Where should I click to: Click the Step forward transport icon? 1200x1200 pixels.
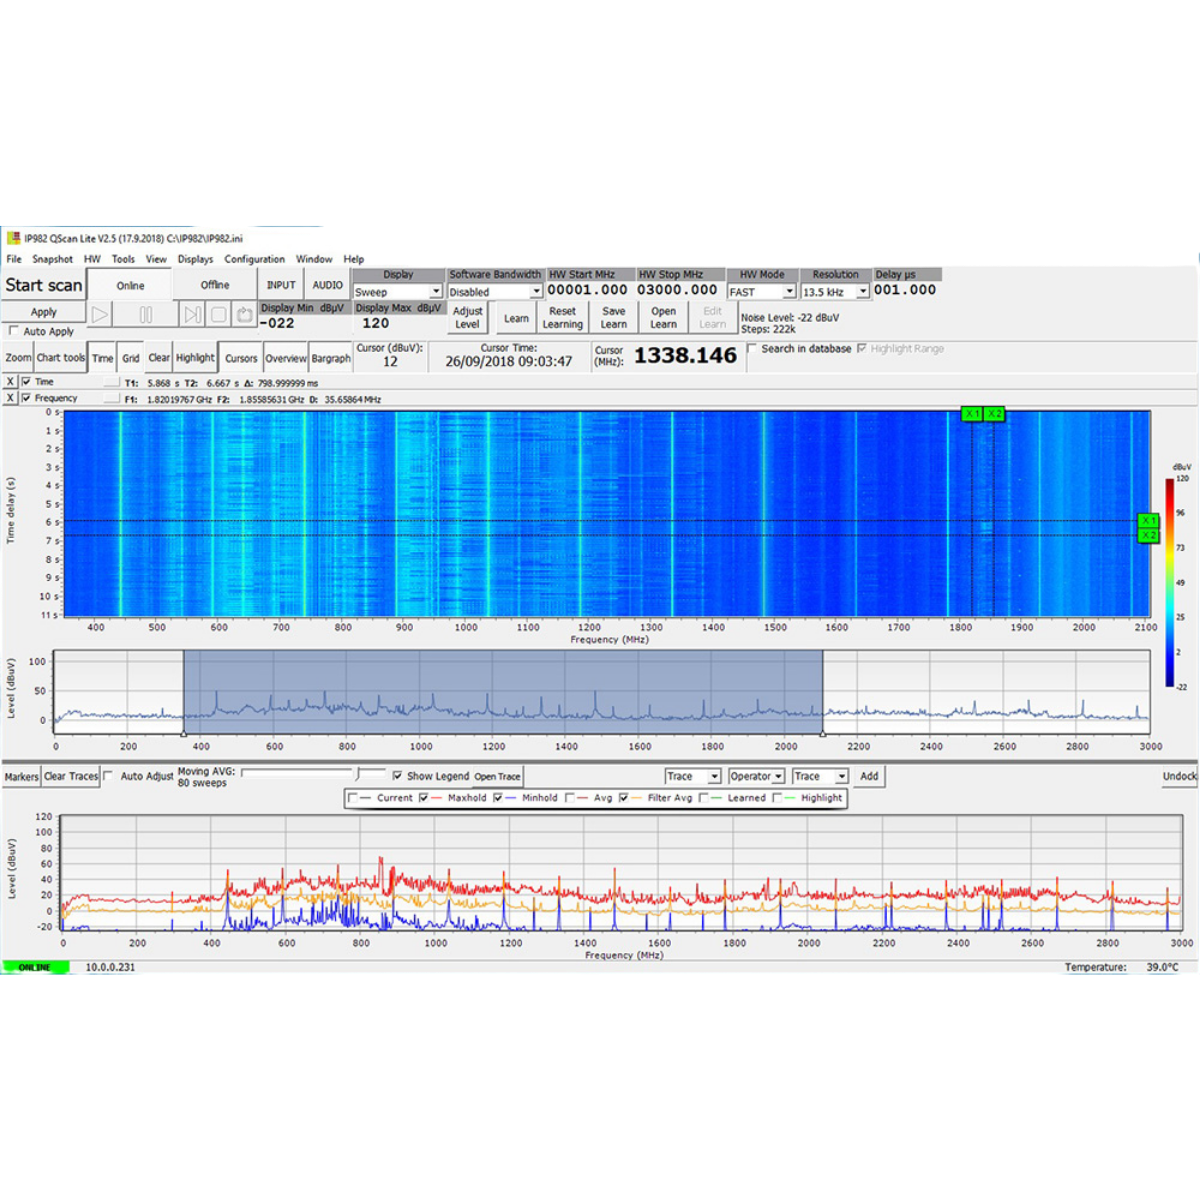tap(192, 314)
